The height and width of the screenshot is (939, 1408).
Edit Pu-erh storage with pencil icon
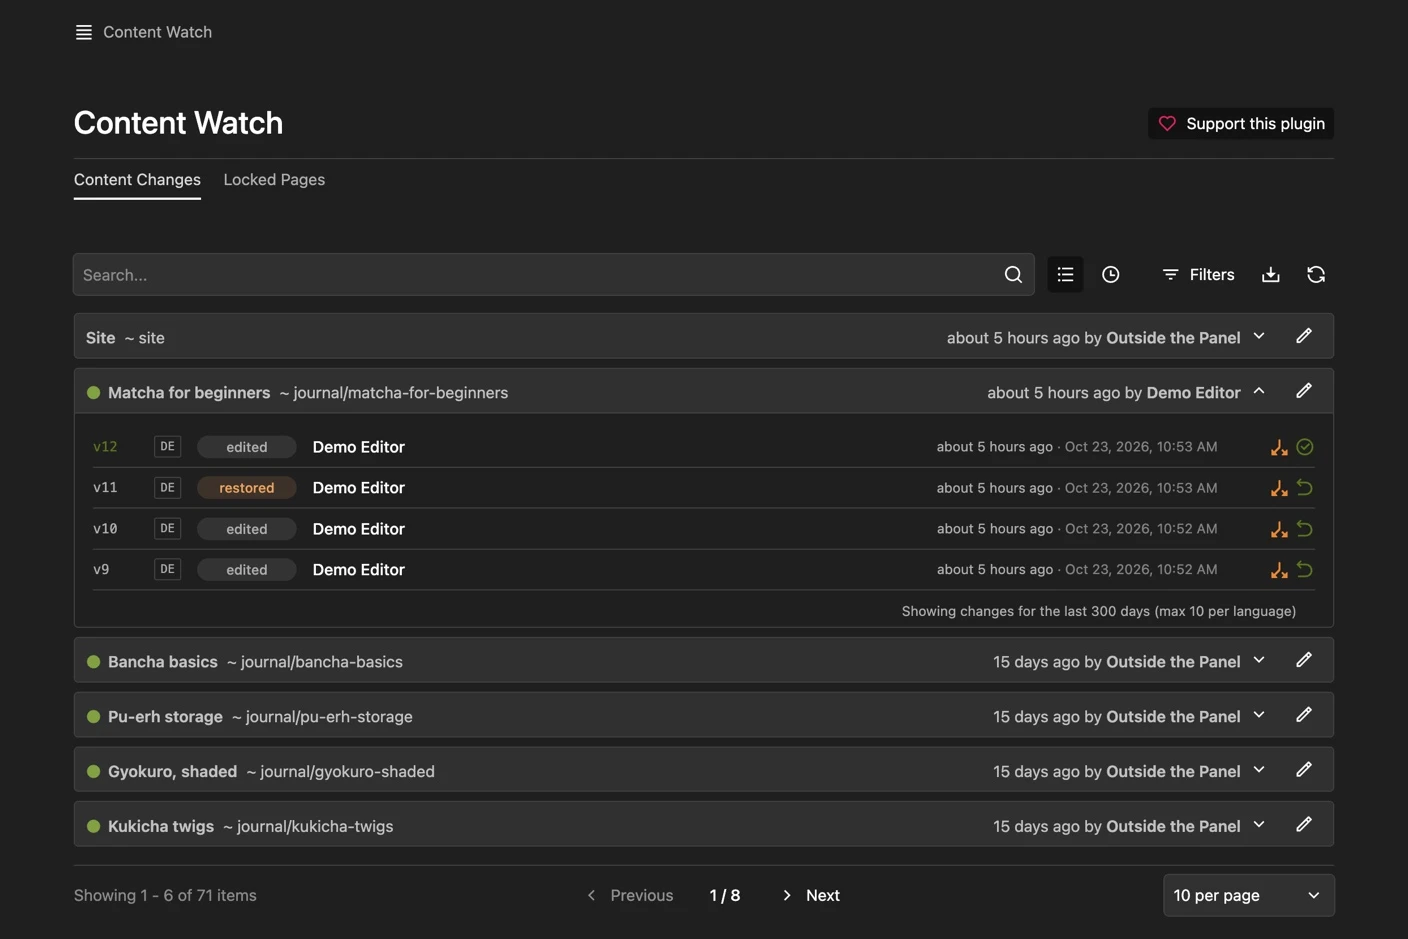click(1304, 716)
